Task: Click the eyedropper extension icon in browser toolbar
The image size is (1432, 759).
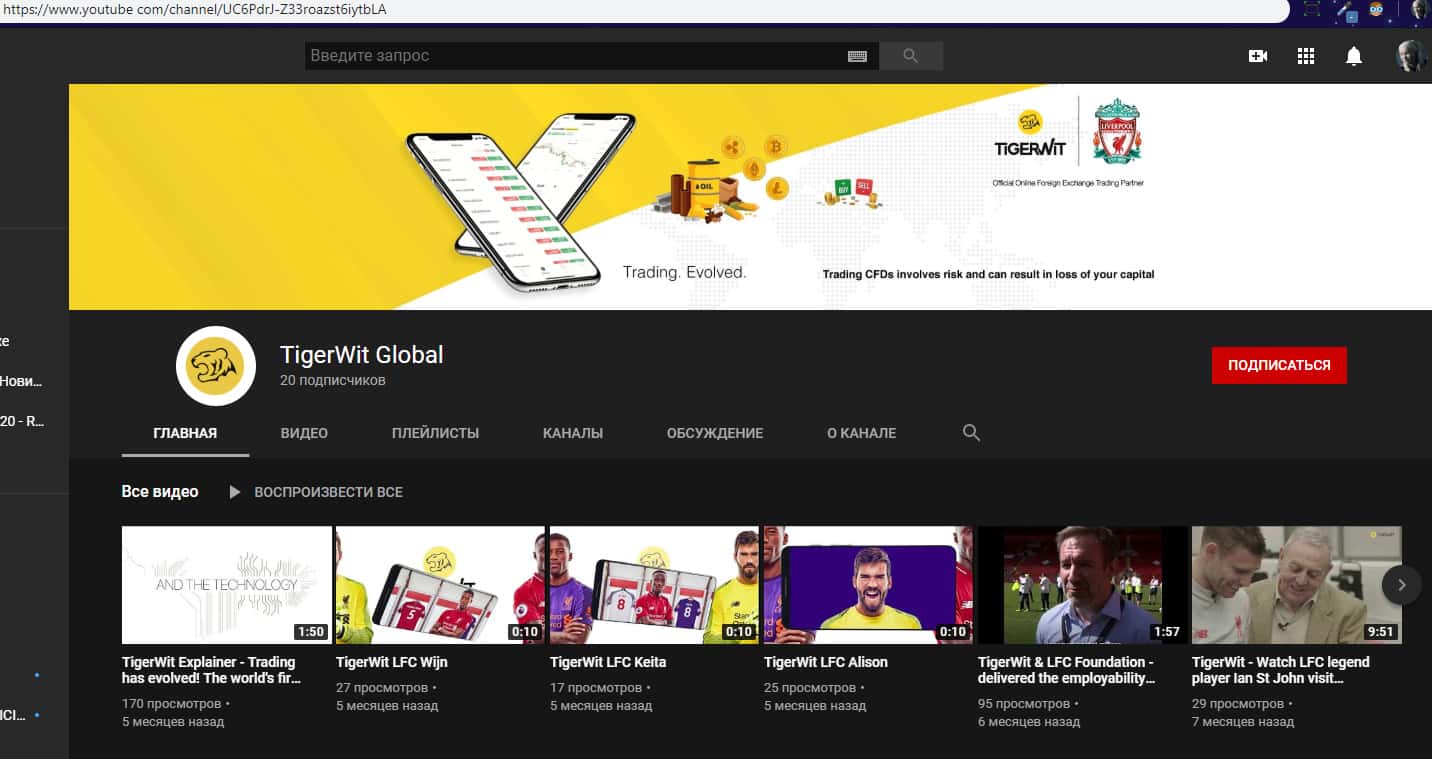Action: point(1346,10)
